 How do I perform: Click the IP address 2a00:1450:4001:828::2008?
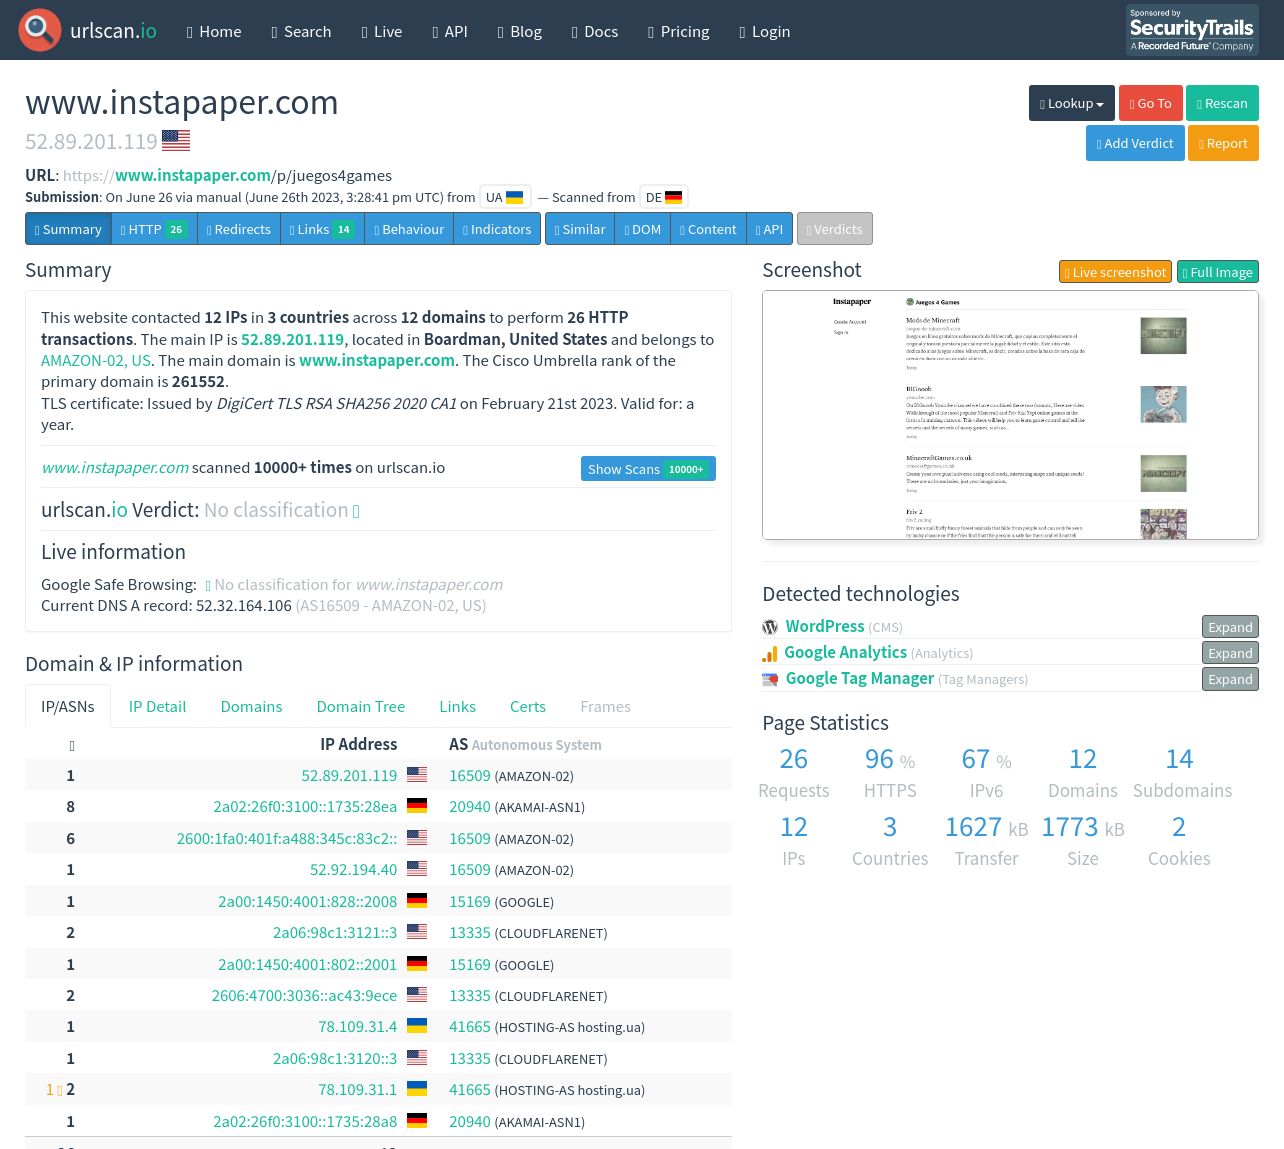coord(307,901)
